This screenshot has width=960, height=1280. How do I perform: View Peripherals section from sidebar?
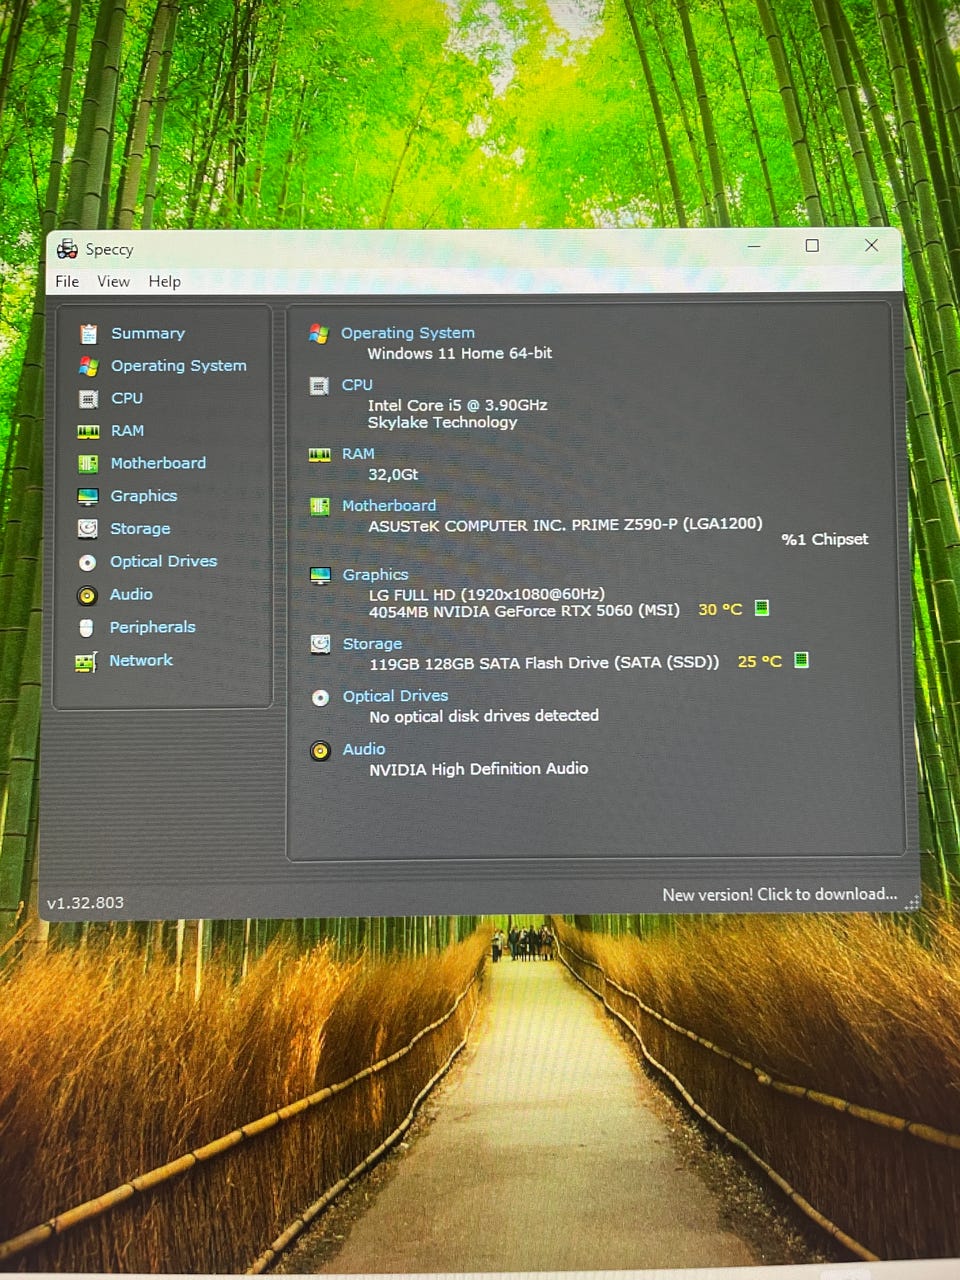pos(152,627)
